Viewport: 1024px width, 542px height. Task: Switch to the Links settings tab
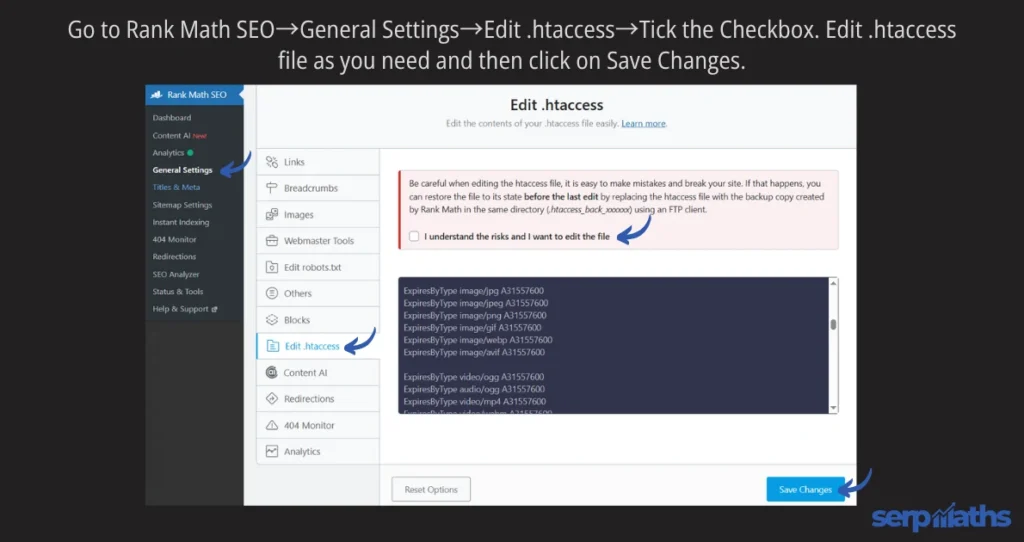(318, 162)
